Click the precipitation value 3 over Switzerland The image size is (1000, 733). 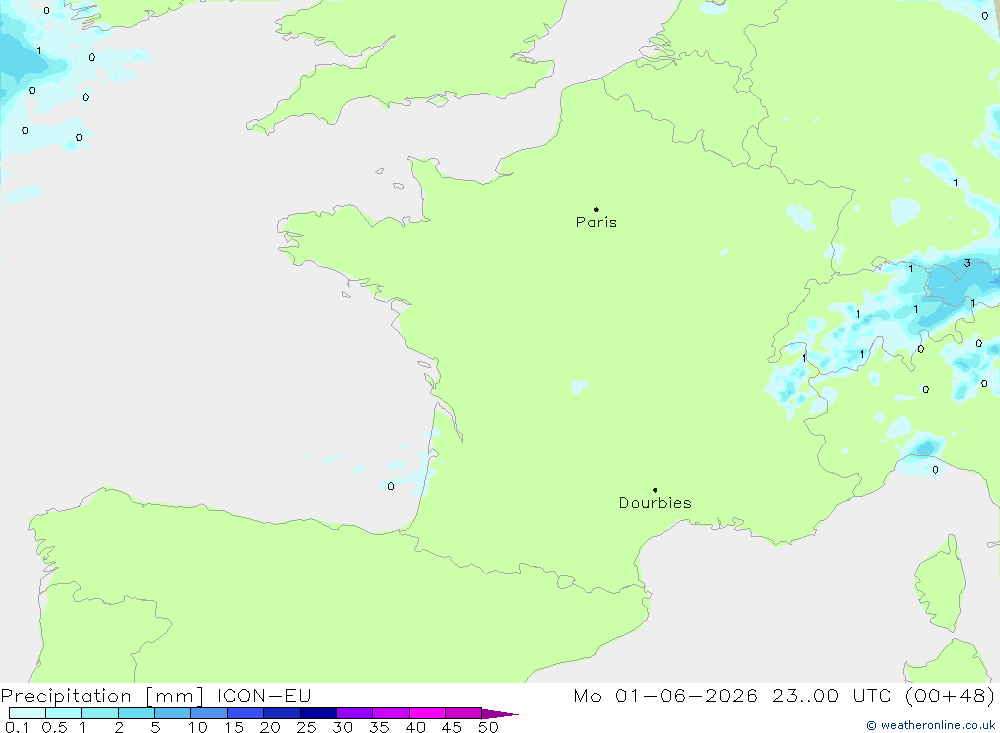point(967,263)
